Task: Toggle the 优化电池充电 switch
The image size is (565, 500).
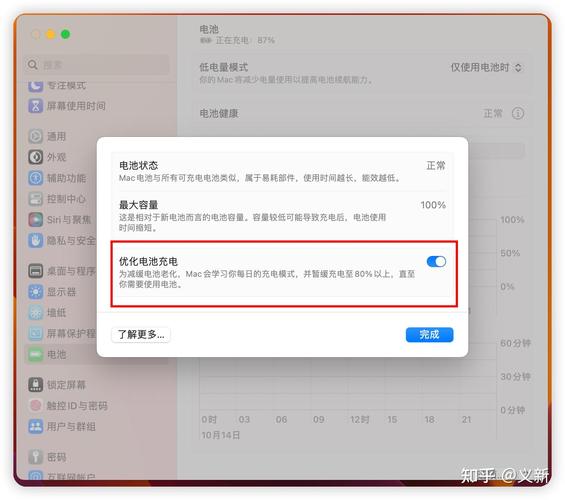Action: click(436, 262)
